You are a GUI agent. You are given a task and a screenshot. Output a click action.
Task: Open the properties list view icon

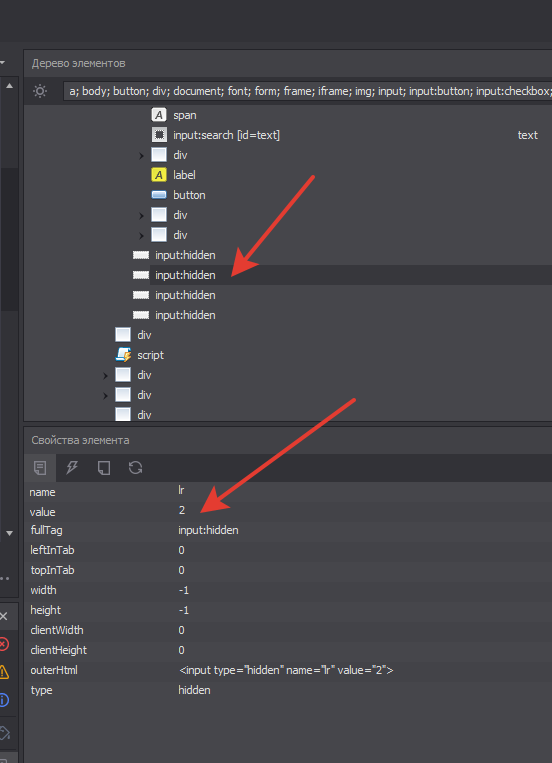click(x=40, y=468)
